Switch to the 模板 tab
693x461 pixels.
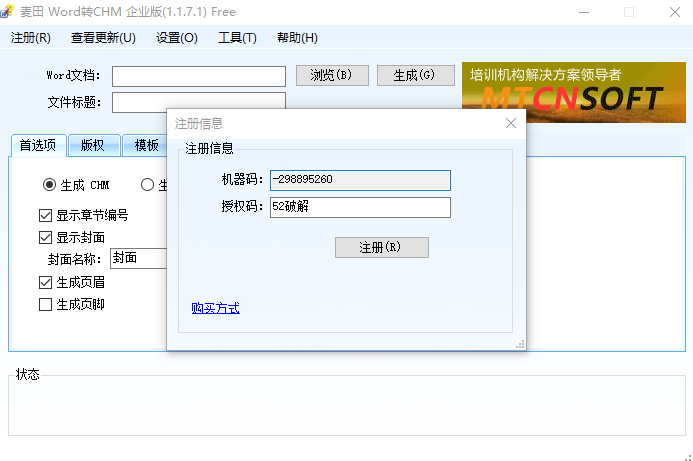tap(145, 145)
